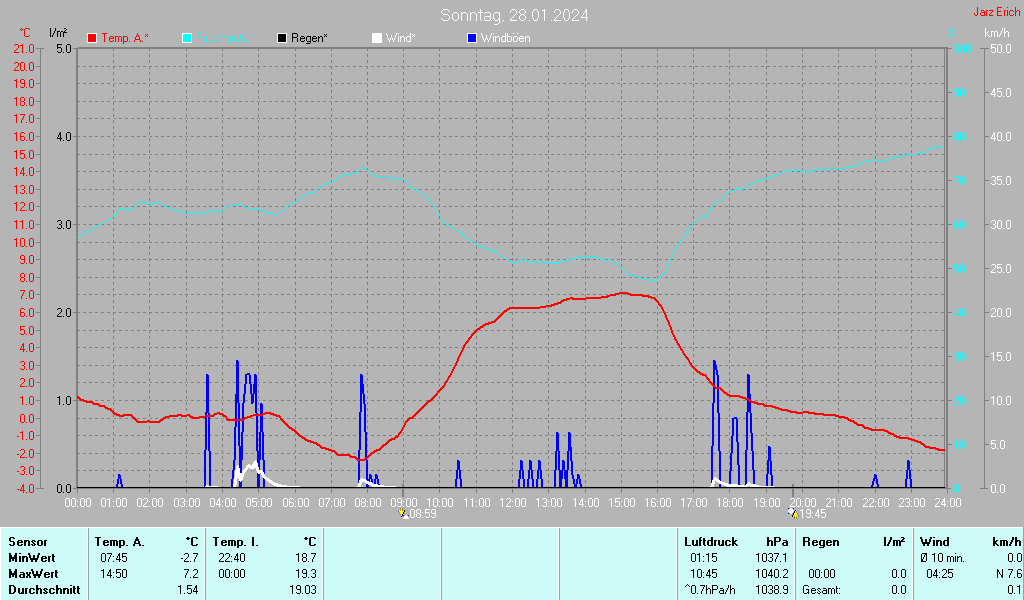
Task: Select the 'Wind*' legend label
Action: [x=400, y=39]
